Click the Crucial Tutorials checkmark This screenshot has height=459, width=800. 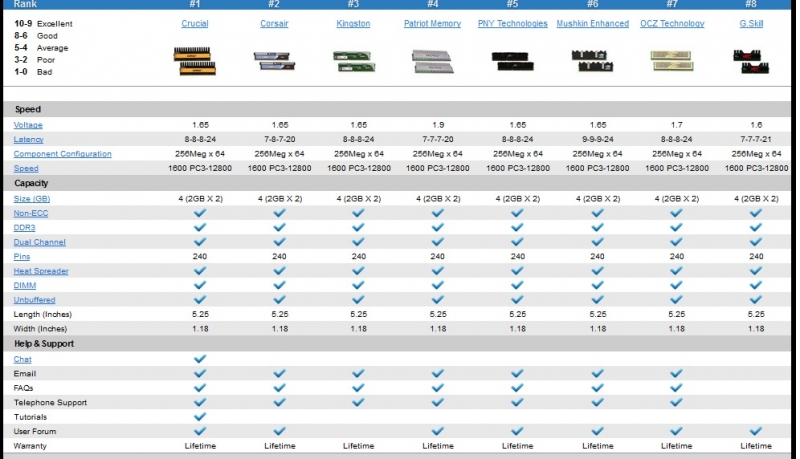(199, 416)
